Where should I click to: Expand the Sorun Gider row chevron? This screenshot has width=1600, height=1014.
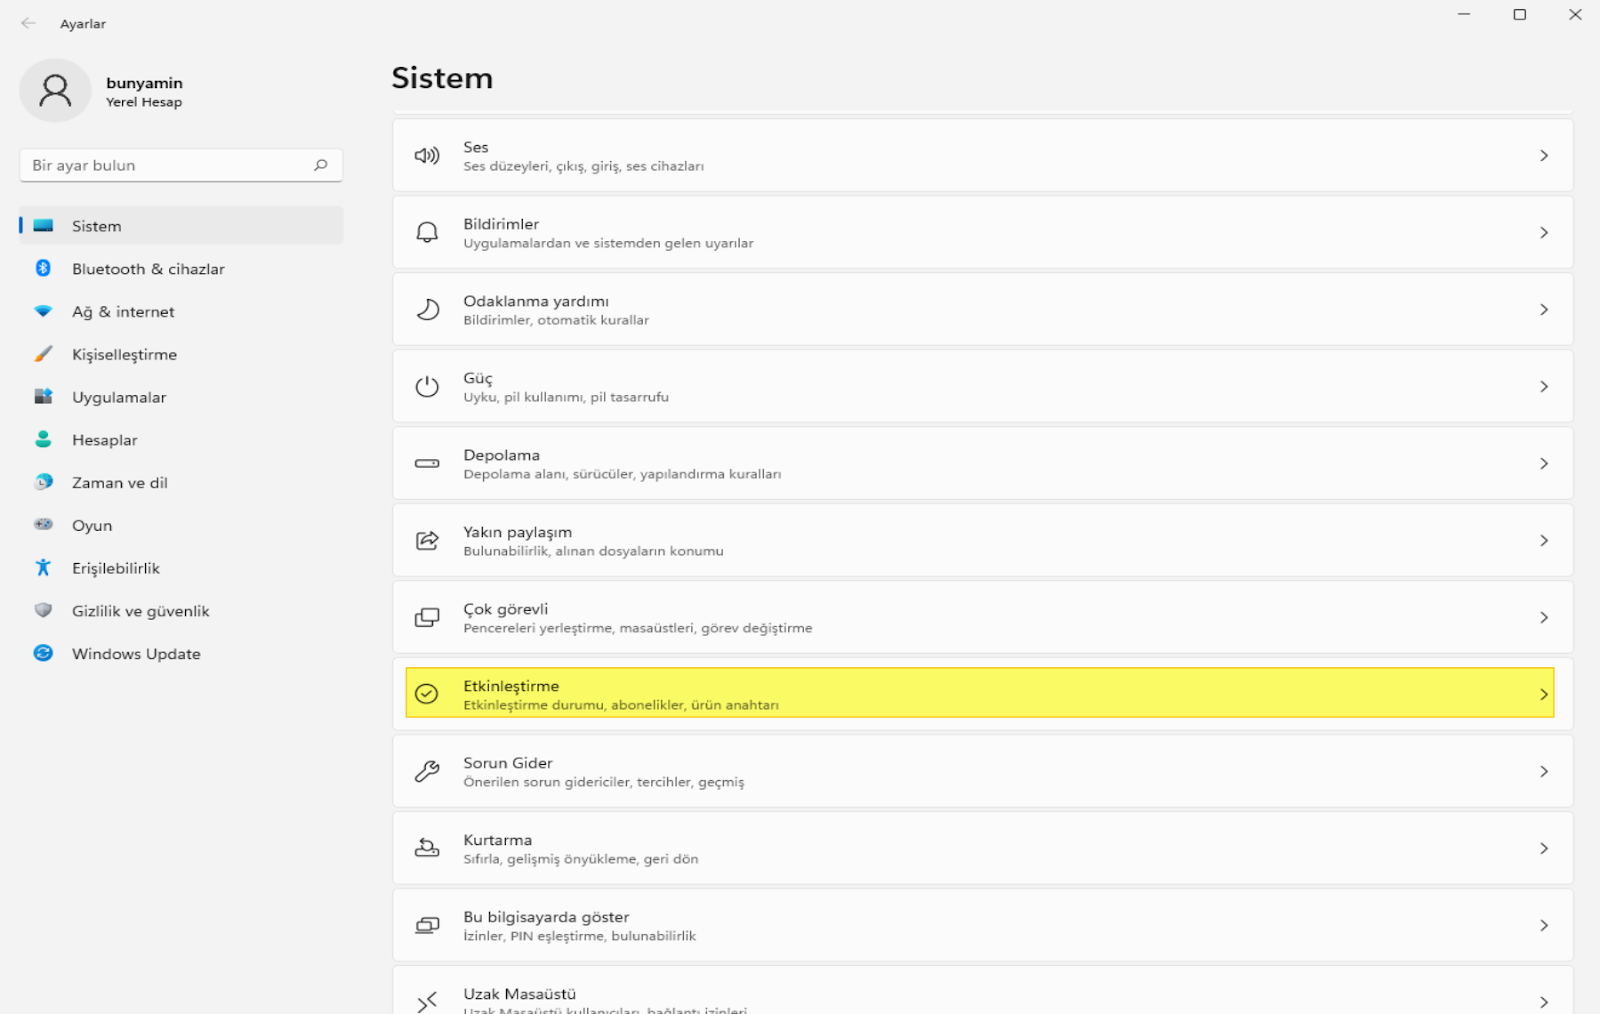tap(1544, 772)
